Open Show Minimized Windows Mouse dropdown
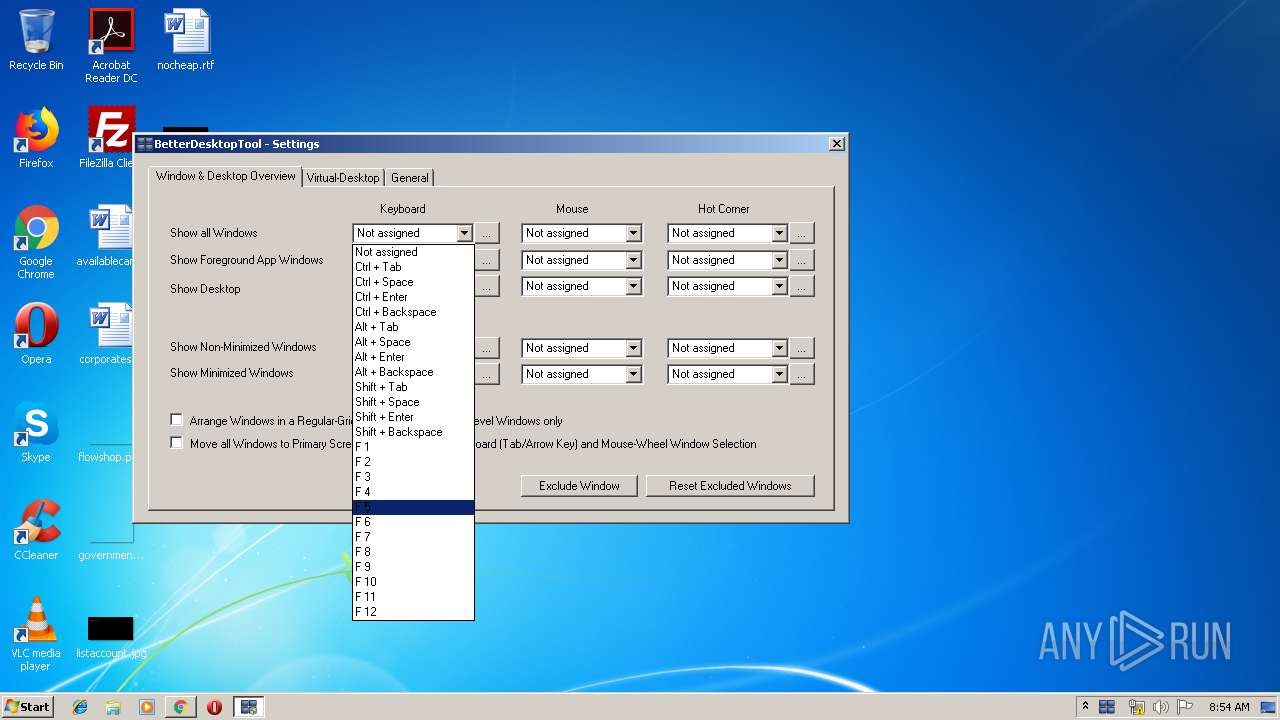The height and width of the screenshot is (720, 1280). pos(633,374)
